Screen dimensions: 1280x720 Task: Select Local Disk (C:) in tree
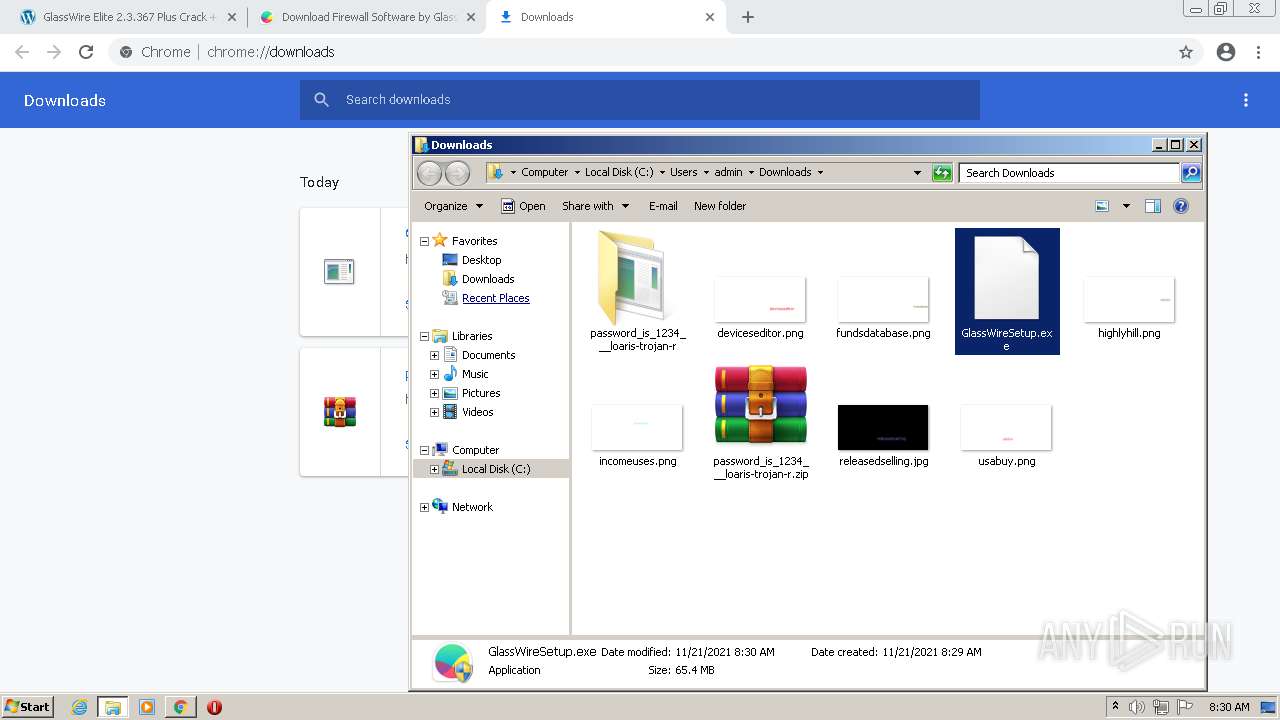496,469
